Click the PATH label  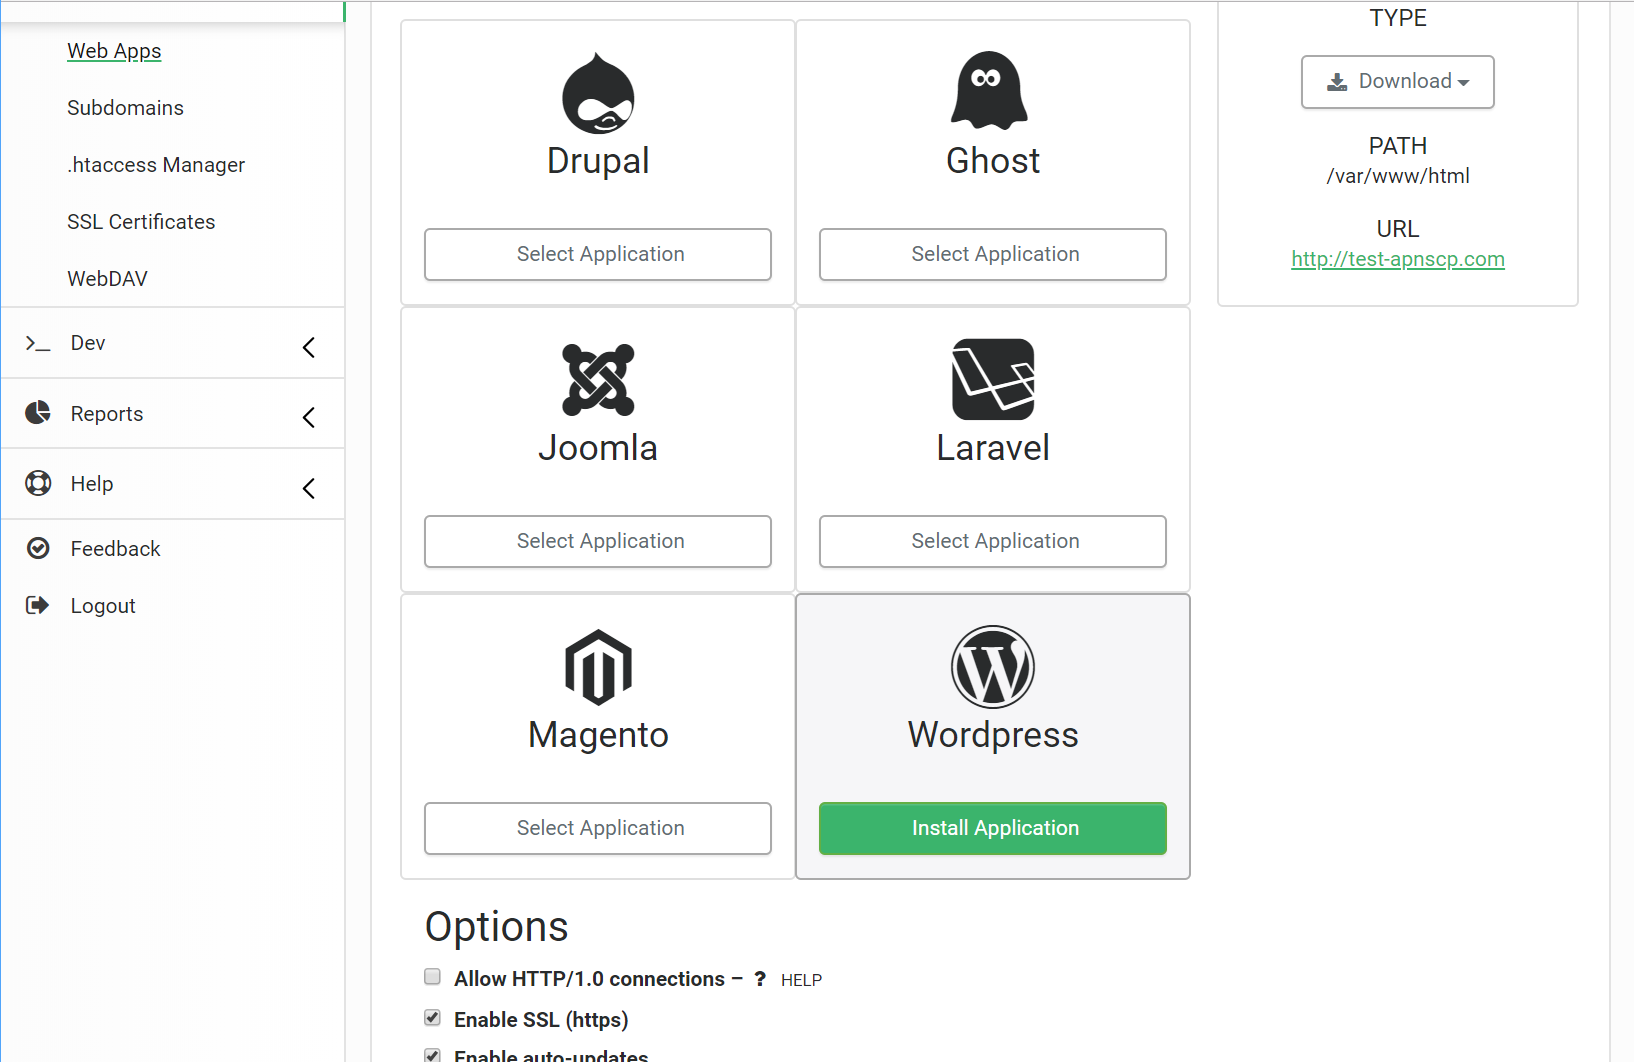pyautogui.click(x=1398, y=146)
